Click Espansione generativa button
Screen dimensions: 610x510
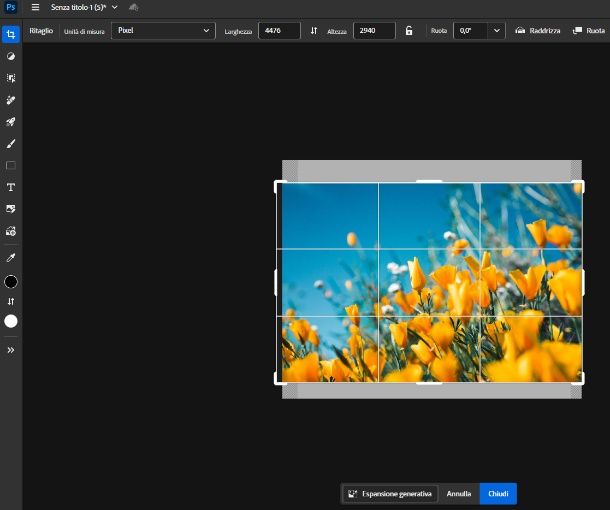coord(390,494)
